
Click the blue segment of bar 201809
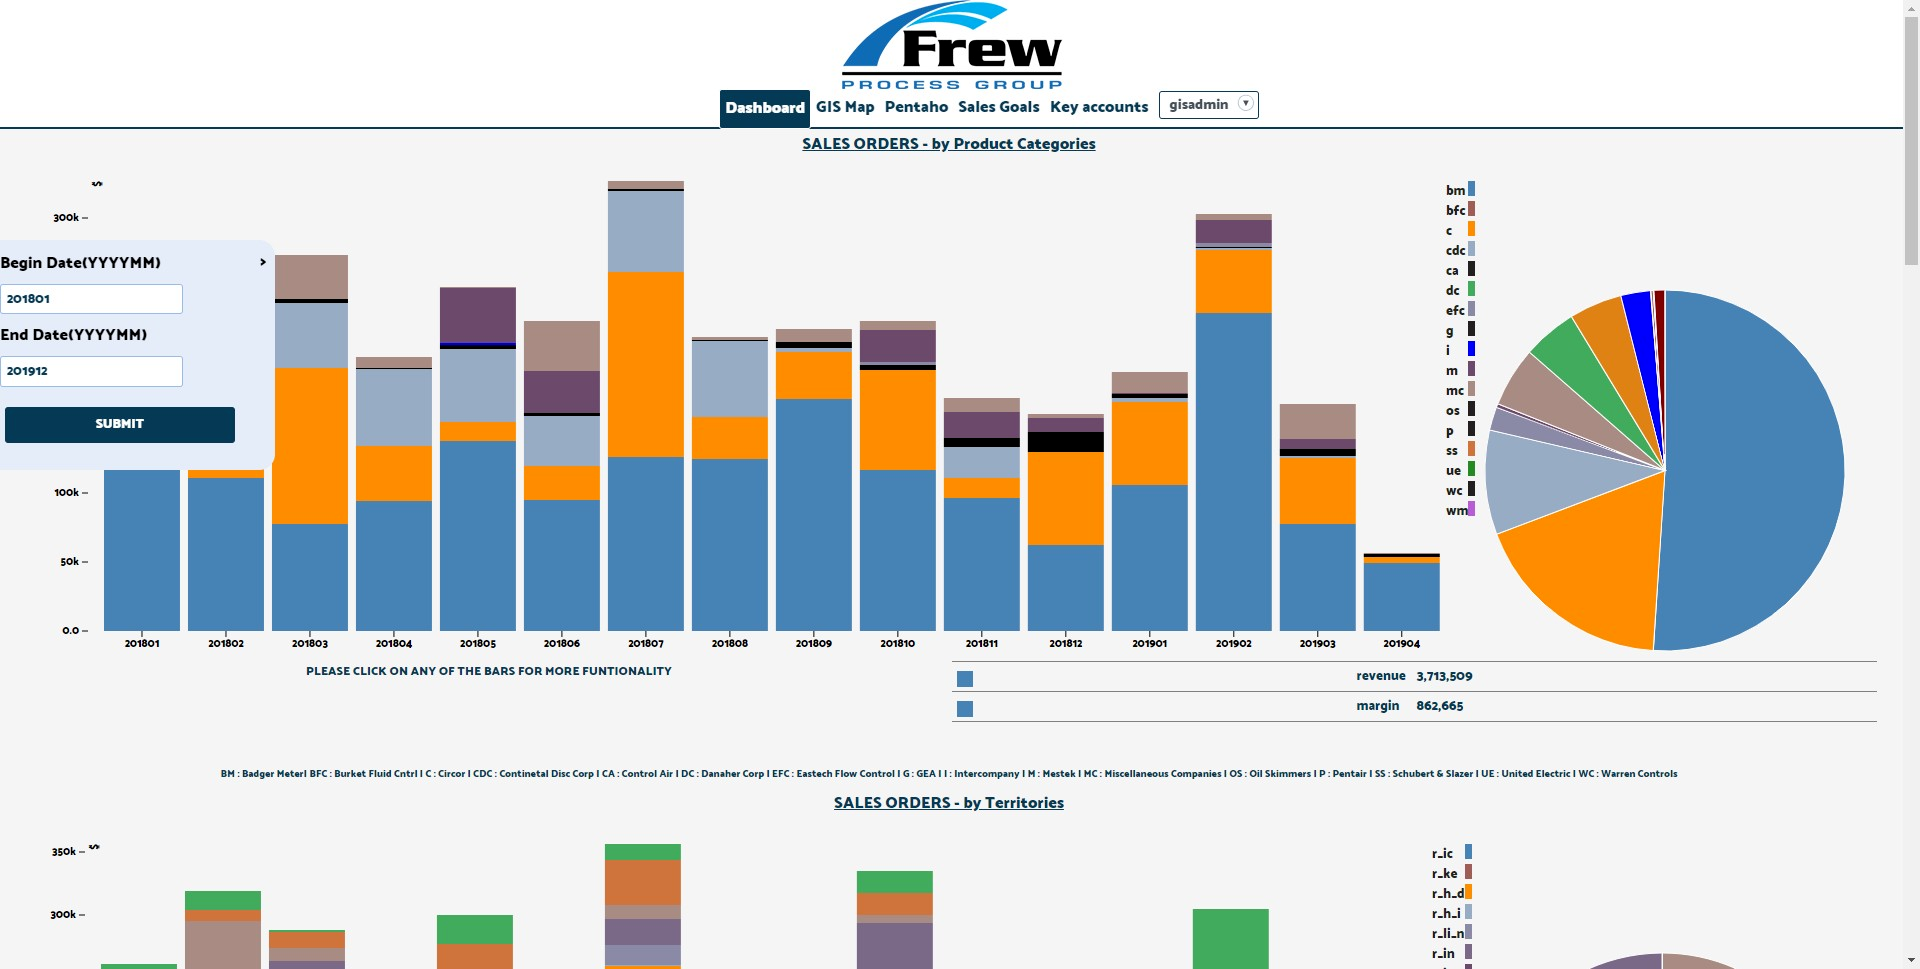pyautogui.click(x=814, y=514)
